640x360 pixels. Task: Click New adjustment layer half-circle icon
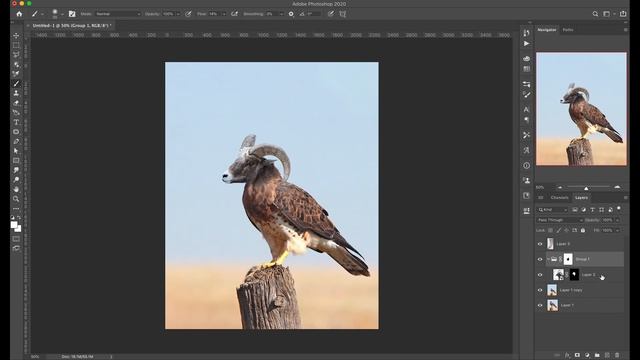[x=587, y=355]
